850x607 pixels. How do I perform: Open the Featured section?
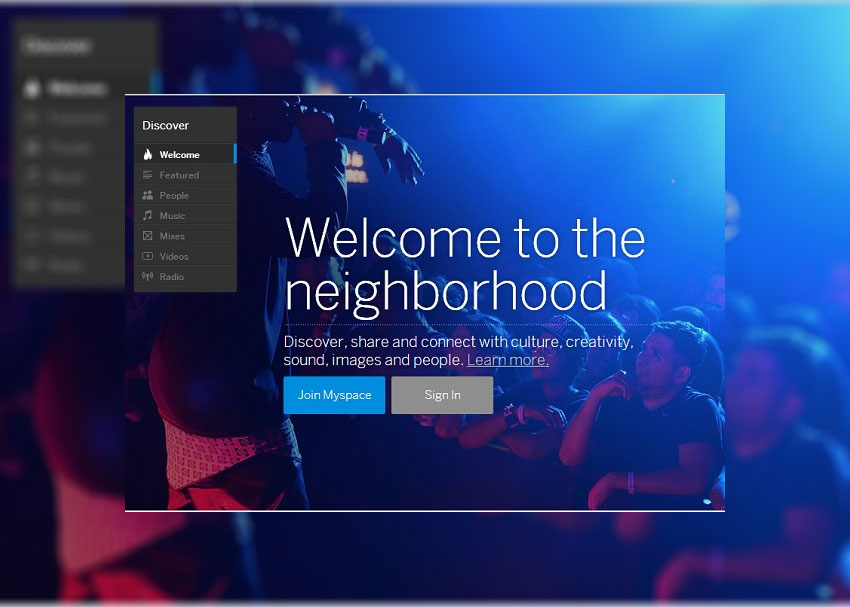185,175
